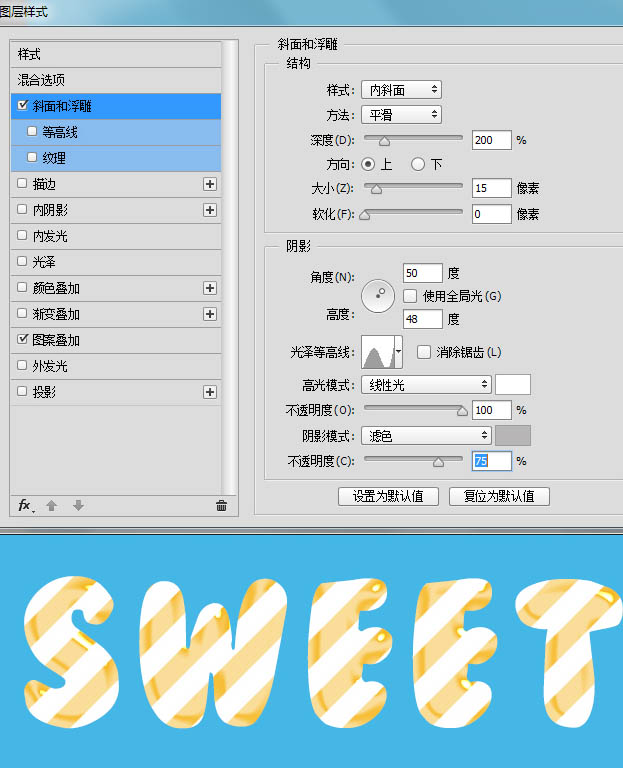Click the 设置为默认值 button
The height and width of the screenshot is (768, 623).
tap(388, 497)
